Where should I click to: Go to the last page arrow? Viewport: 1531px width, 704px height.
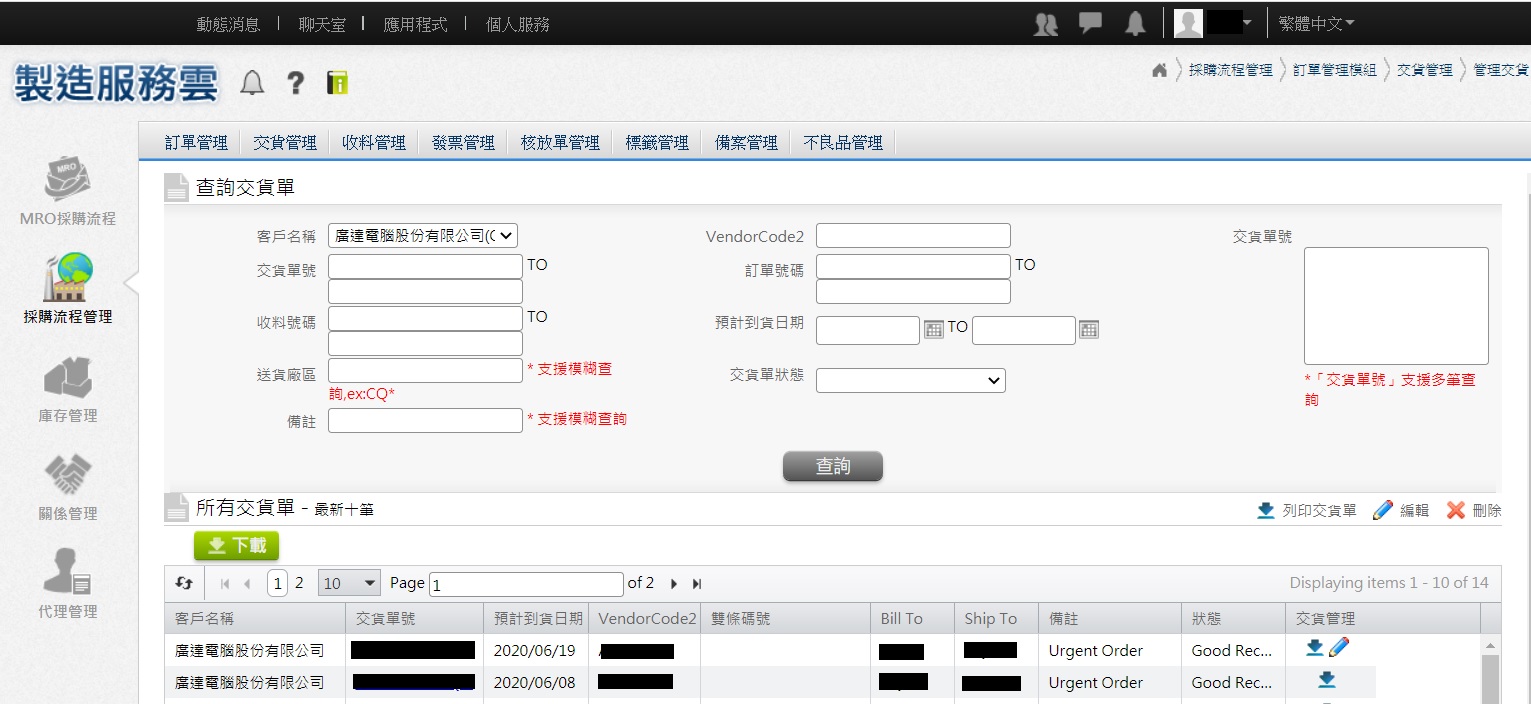tap(697, 583)
